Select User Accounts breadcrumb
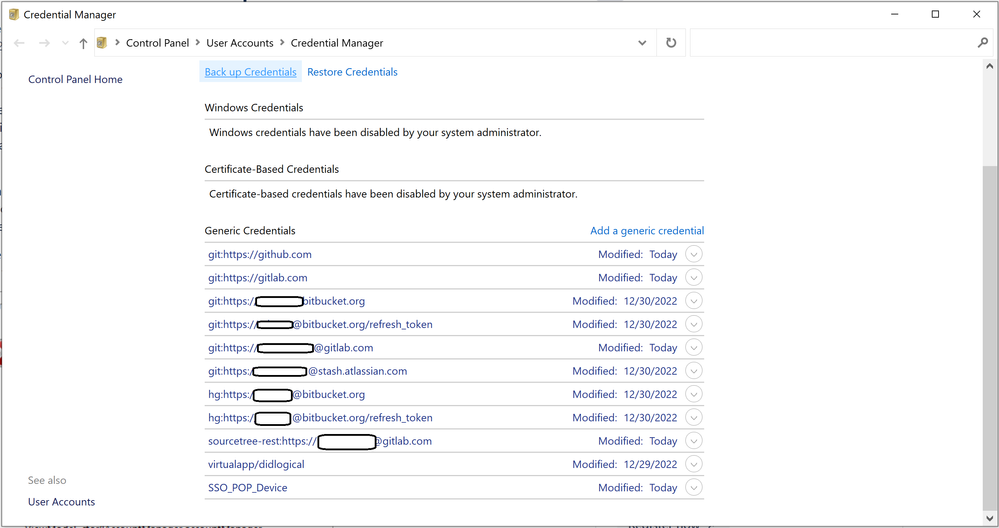The width and height of the screenshot is (999, 528). point(240,43)
